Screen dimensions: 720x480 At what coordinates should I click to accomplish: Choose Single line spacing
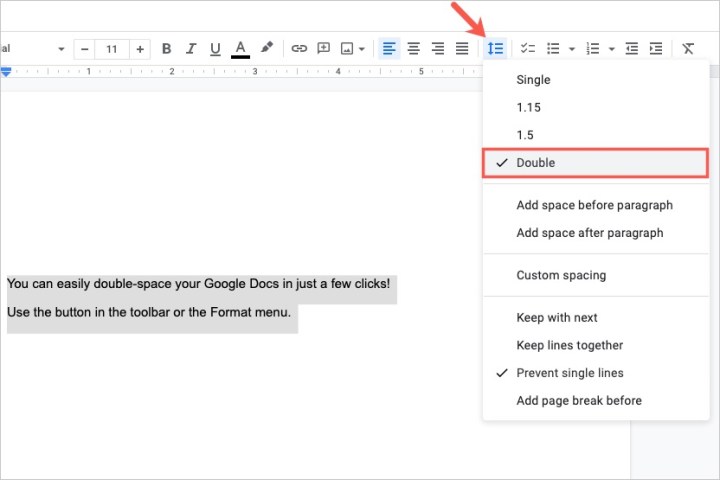(533, 80)
